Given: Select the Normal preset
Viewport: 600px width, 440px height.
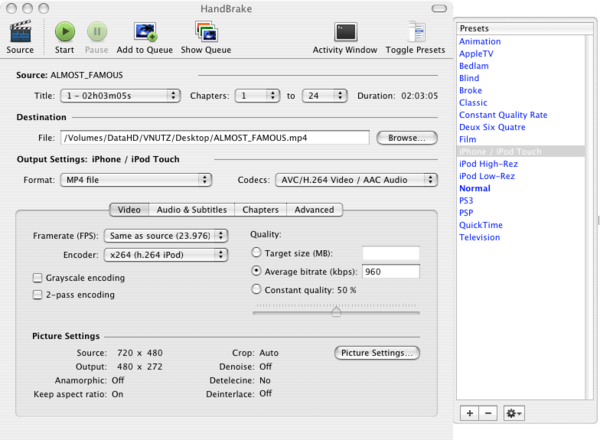Looking at the screenshot, I should 520,188.
